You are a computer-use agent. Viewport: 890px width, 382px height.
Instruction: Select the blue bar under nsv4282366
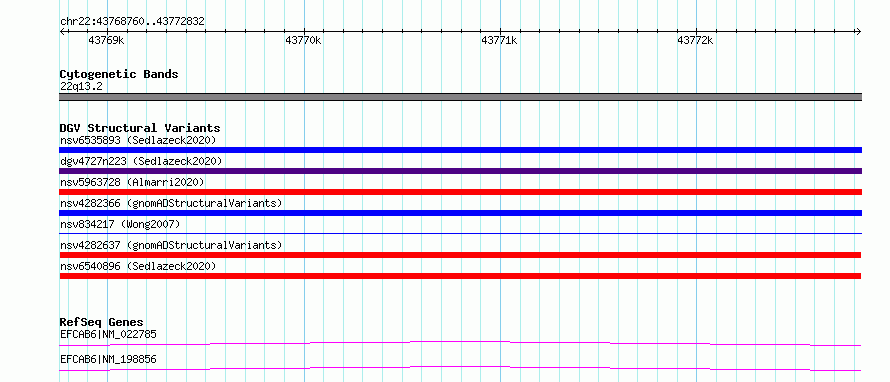tap(460, 213)
